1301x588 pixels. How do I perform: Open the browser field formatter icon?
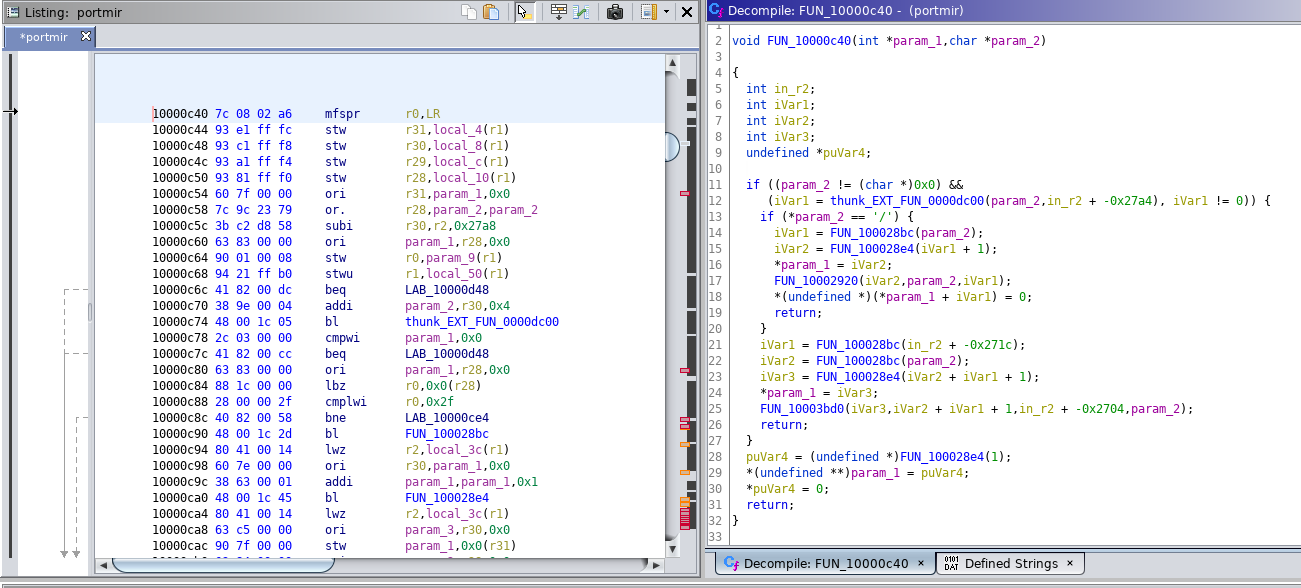pyautogui.click(x=558, y=12)
